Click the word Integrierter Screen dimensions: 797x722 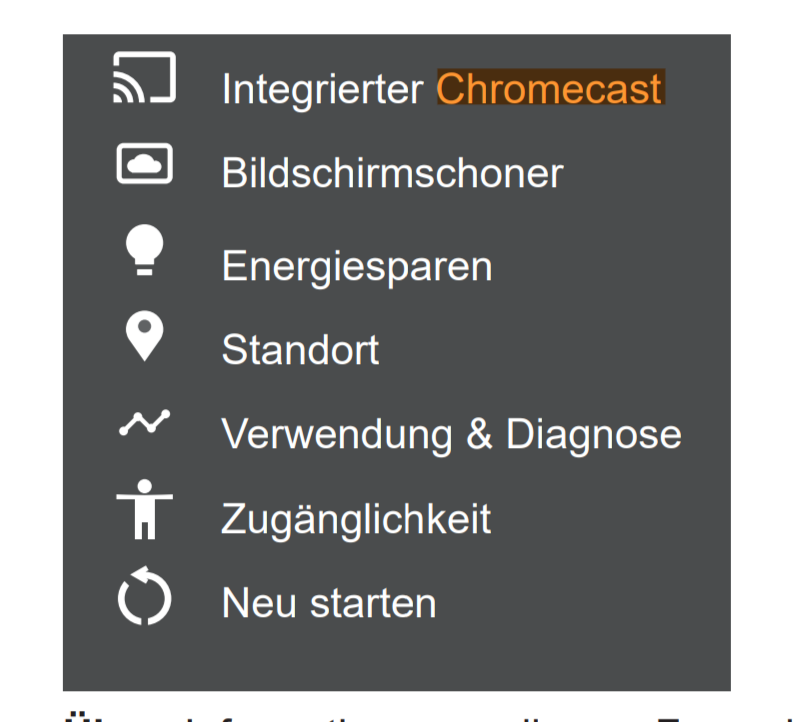point(322,89)
